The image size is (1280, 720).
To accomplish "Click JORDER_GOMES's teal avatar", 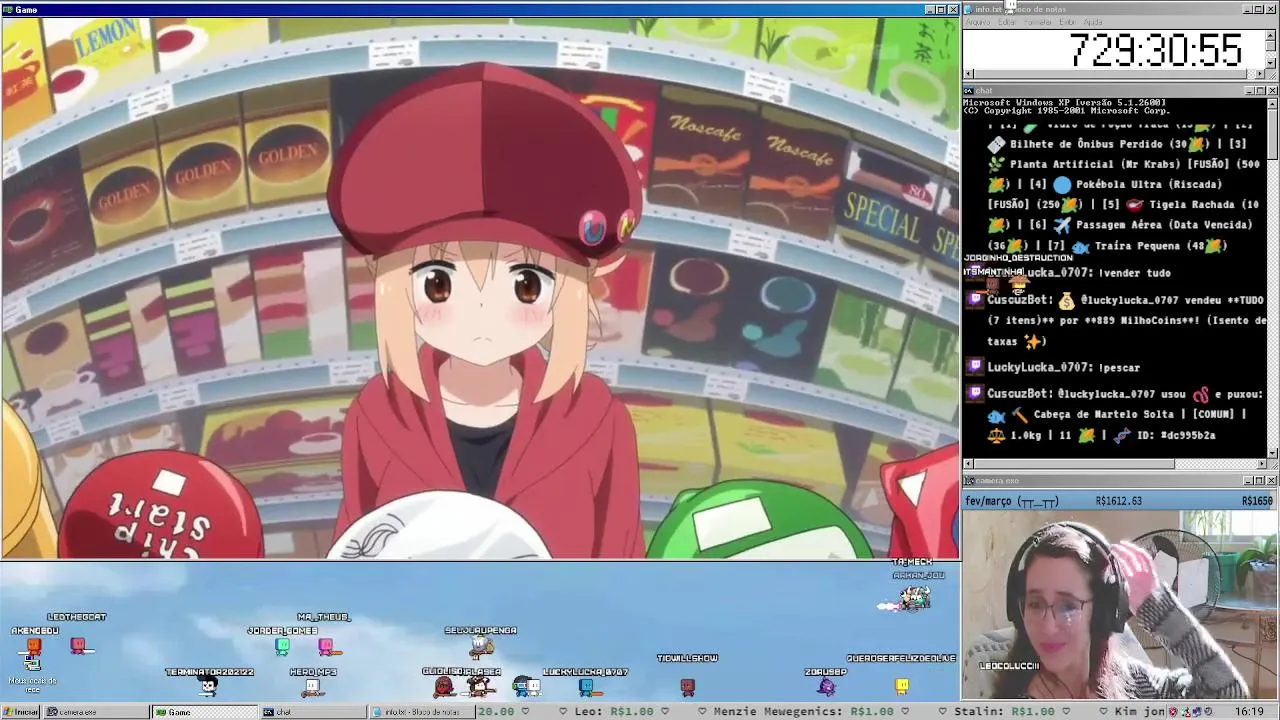I will point(282,646).
